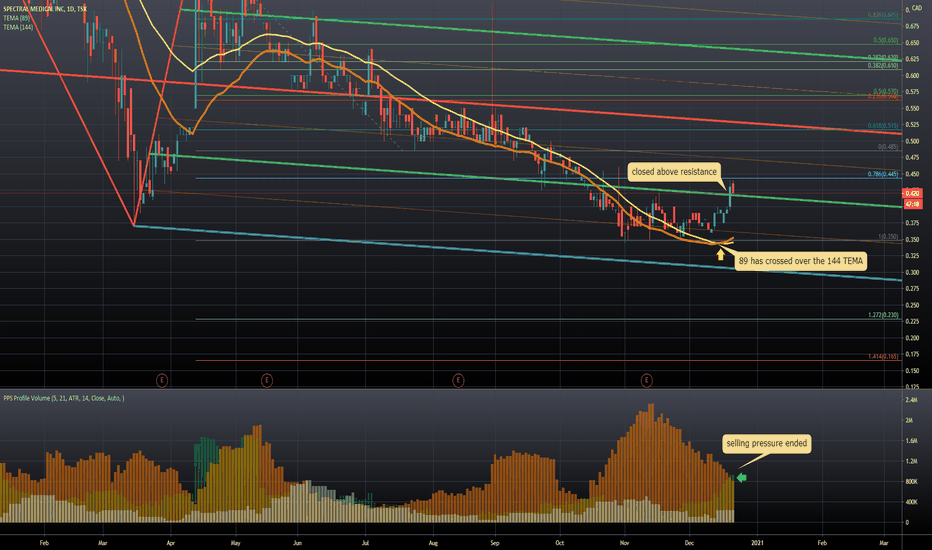932x550 pixels.
Task: Click the PPS Profile Volume indicator legend
Action: pyautogui.click(x=64, y=398)
